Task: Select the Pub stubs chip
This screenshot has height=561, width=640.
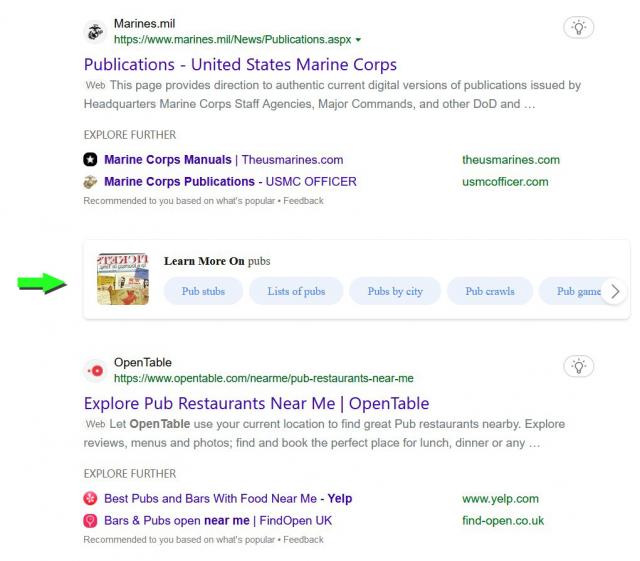Action: click(x=203, y=291)
